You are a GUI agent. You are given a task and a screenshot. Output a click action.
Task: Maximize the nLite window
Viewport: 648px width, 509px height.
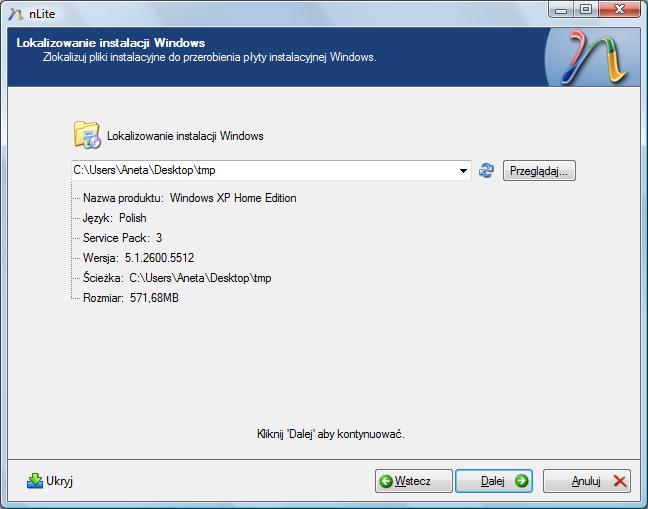586,10
